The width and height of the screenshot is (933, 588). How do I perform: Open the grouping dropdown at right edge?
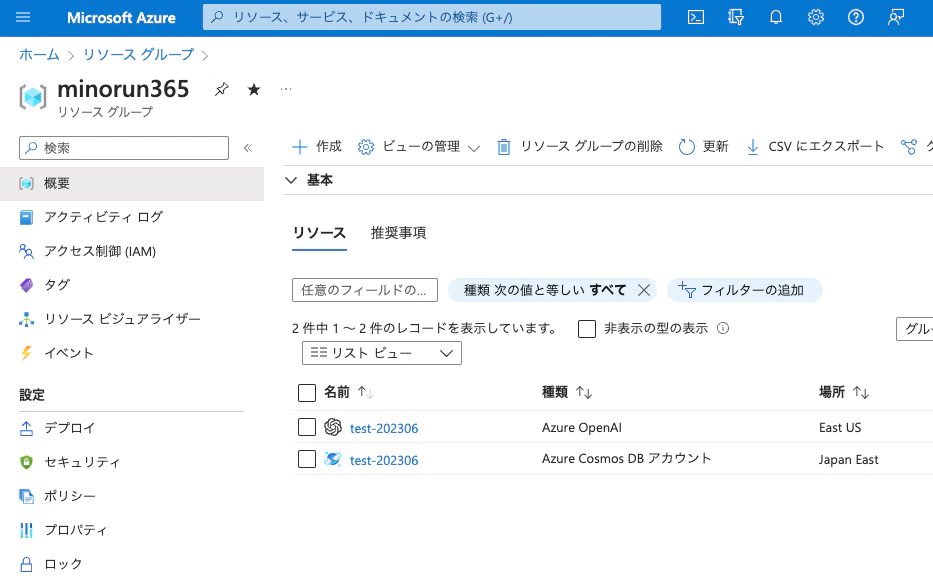click(915, 329)
